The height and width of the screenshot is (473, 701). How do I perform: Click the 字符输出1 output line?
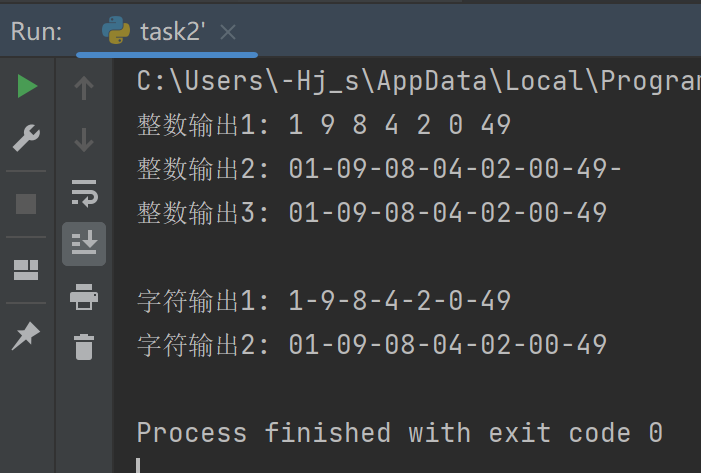324,301
